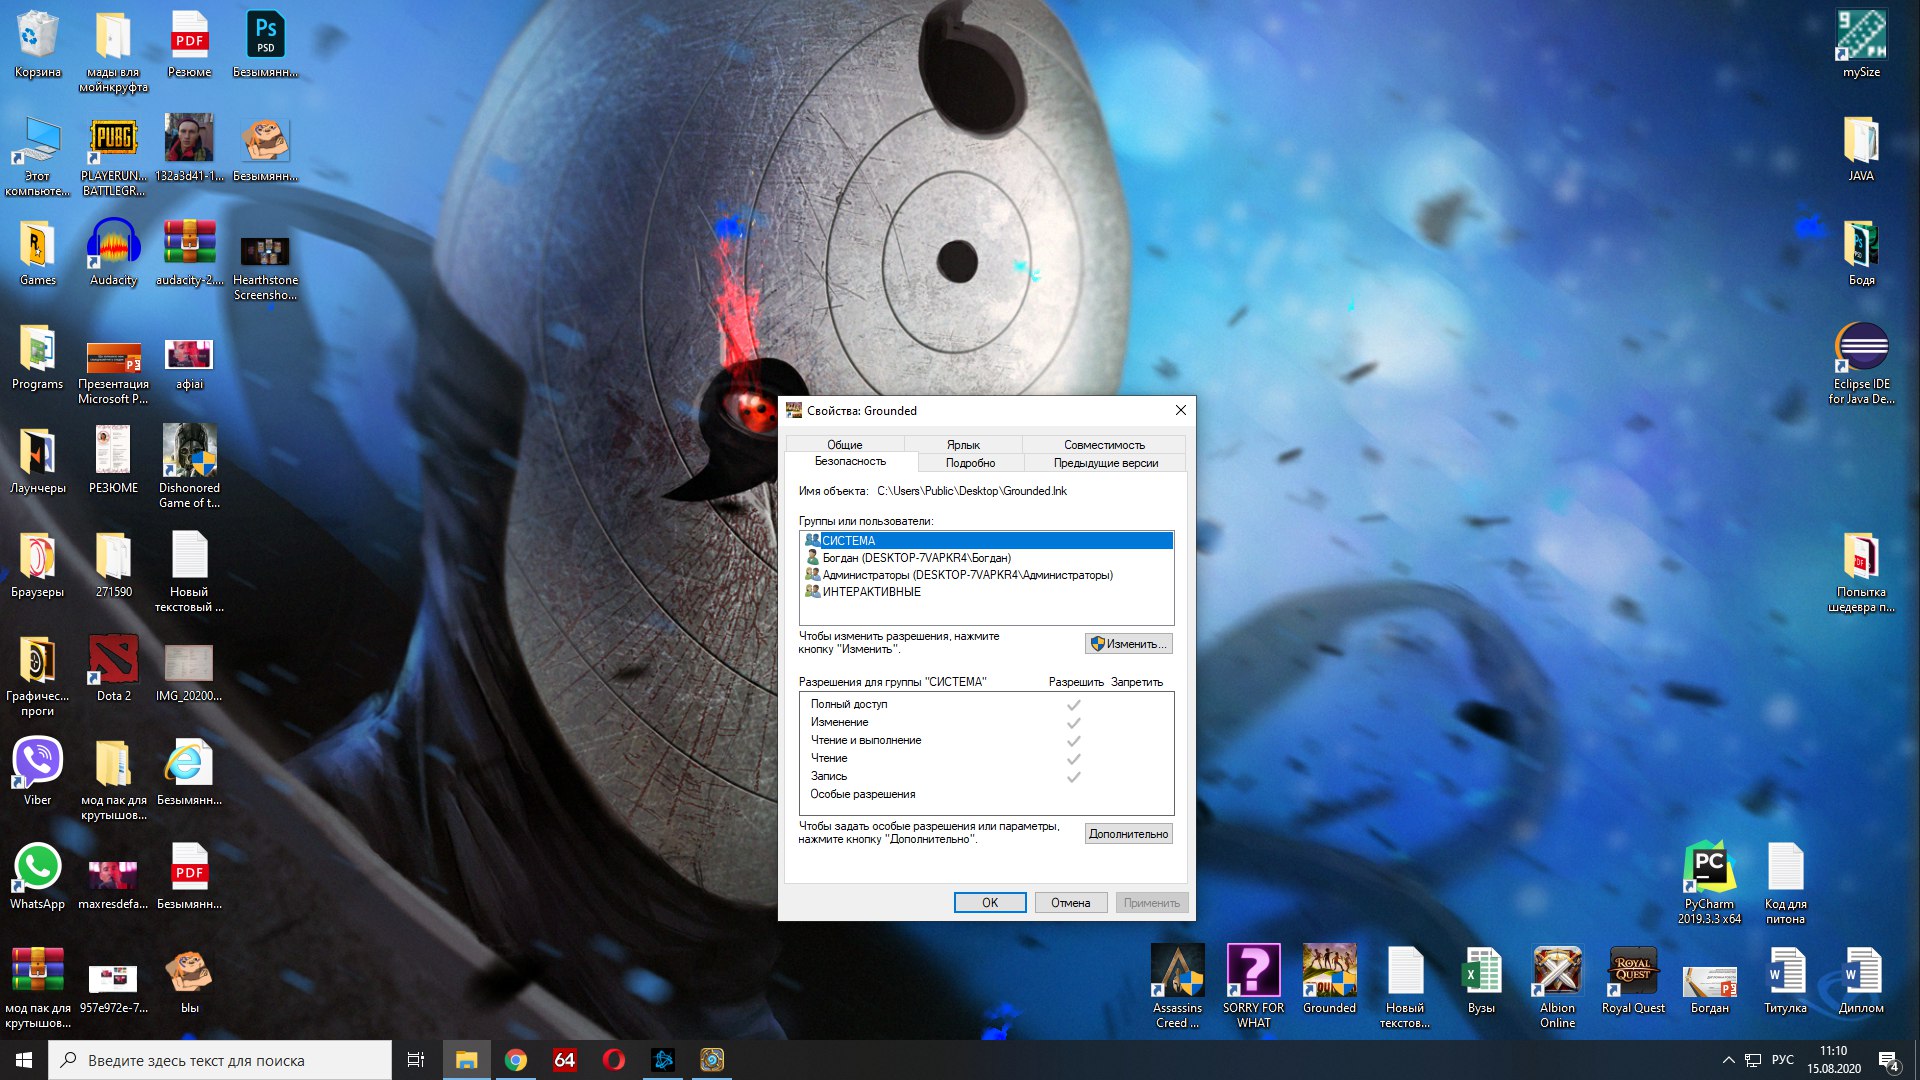This screenshot has width=1920, height=1080.
Task: Select the Eclipse IDE for Java shortcut
Action: point(1861,364)
